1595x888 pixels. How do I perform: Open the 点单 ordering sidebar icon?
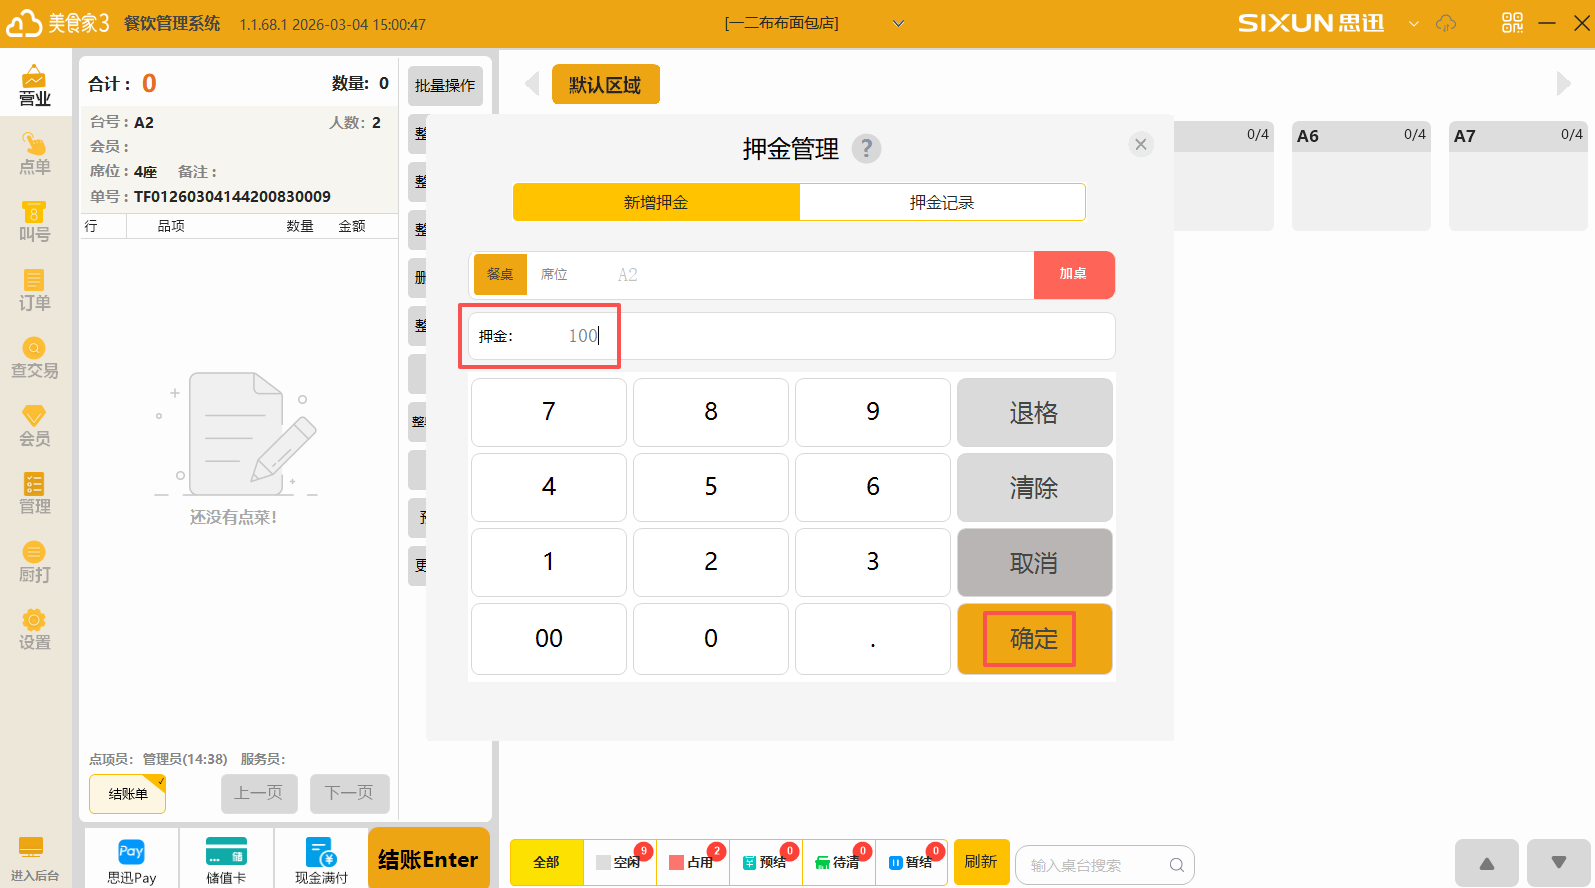point(34,153)
